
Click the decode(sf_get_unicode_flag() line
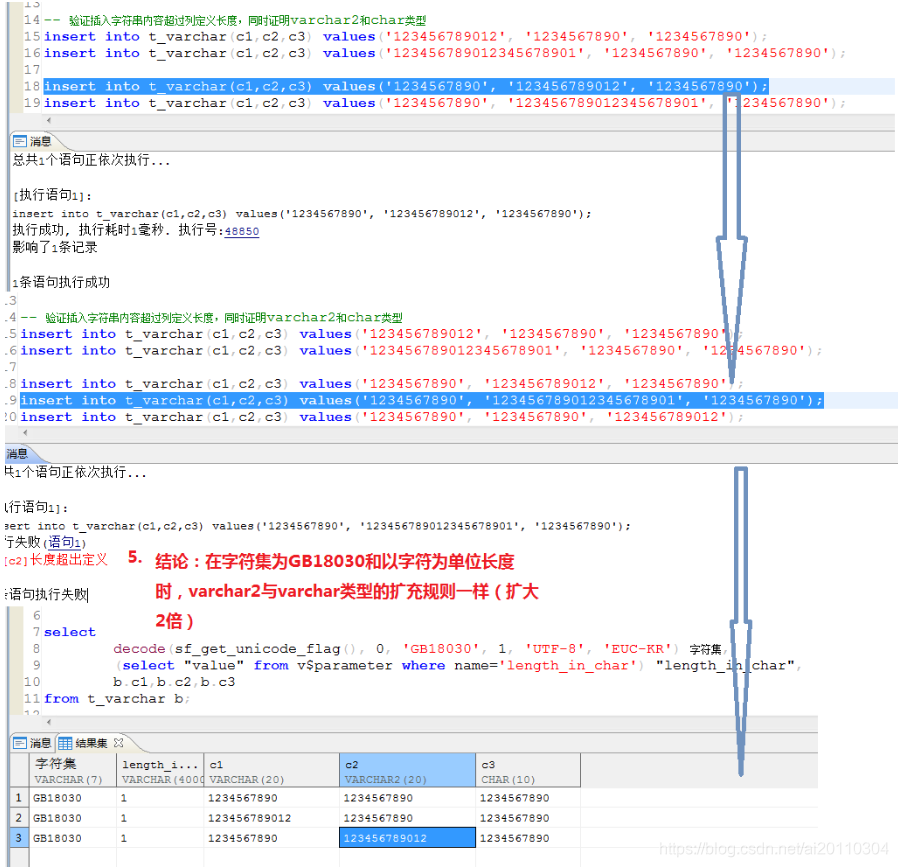pos(420,649)
